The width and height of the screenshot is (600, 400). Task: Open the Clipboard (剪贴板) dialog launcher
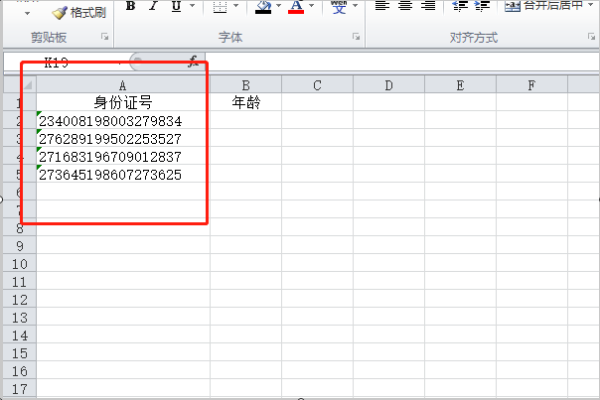point(104,37)
